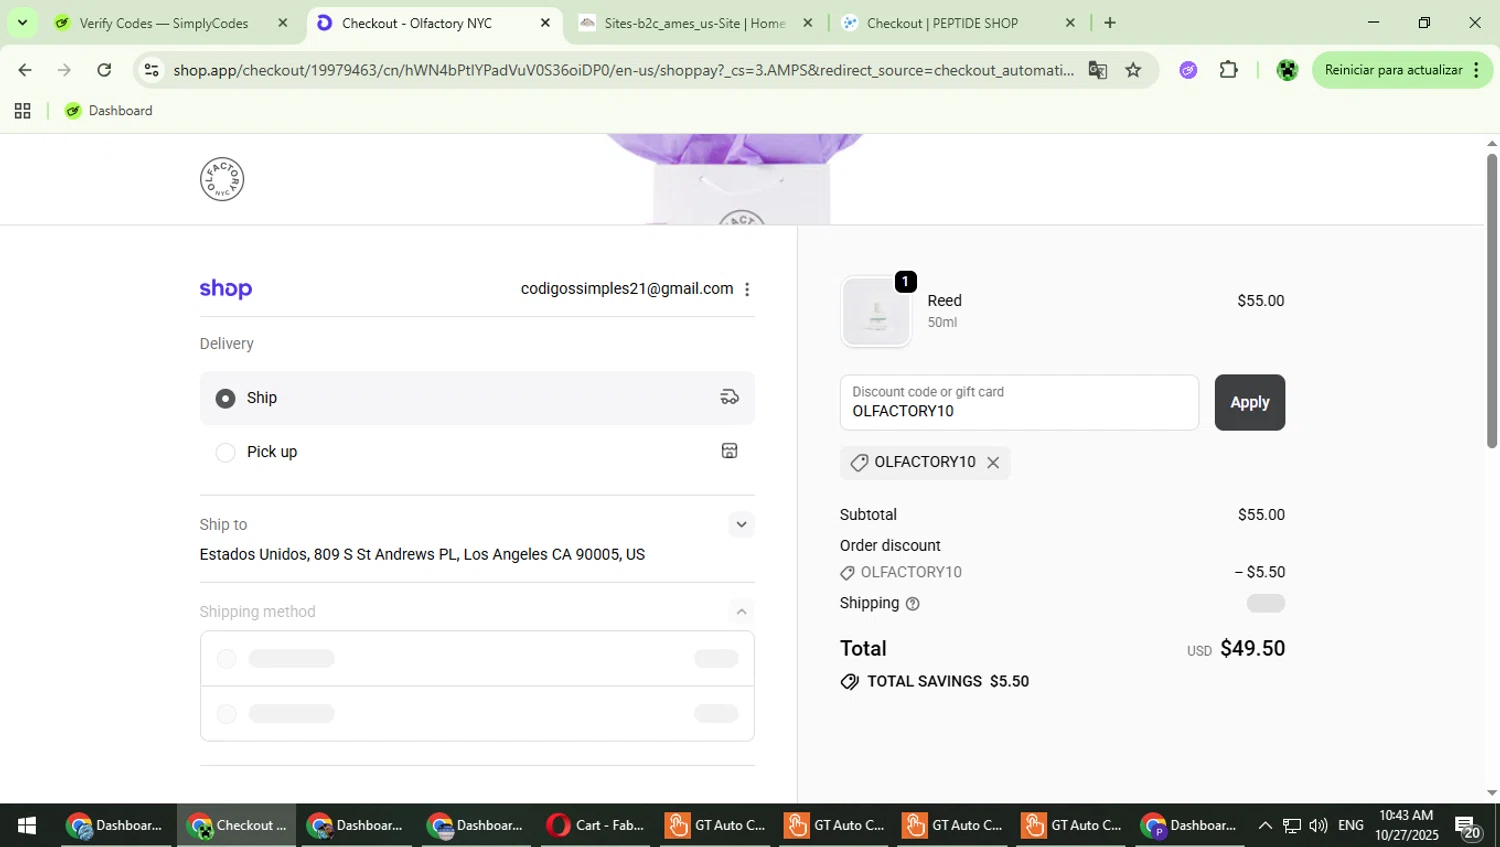Show hidden system tray icons
Viewport: 1500px width, 847px height.
pos(1265,825)
